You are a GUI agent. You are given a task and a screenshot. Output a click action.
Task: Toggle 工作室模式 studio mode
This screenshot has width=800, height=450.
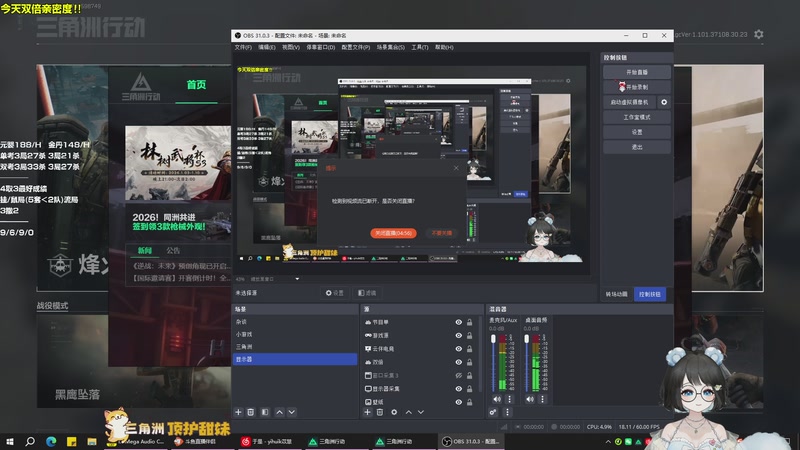[637, 117]
